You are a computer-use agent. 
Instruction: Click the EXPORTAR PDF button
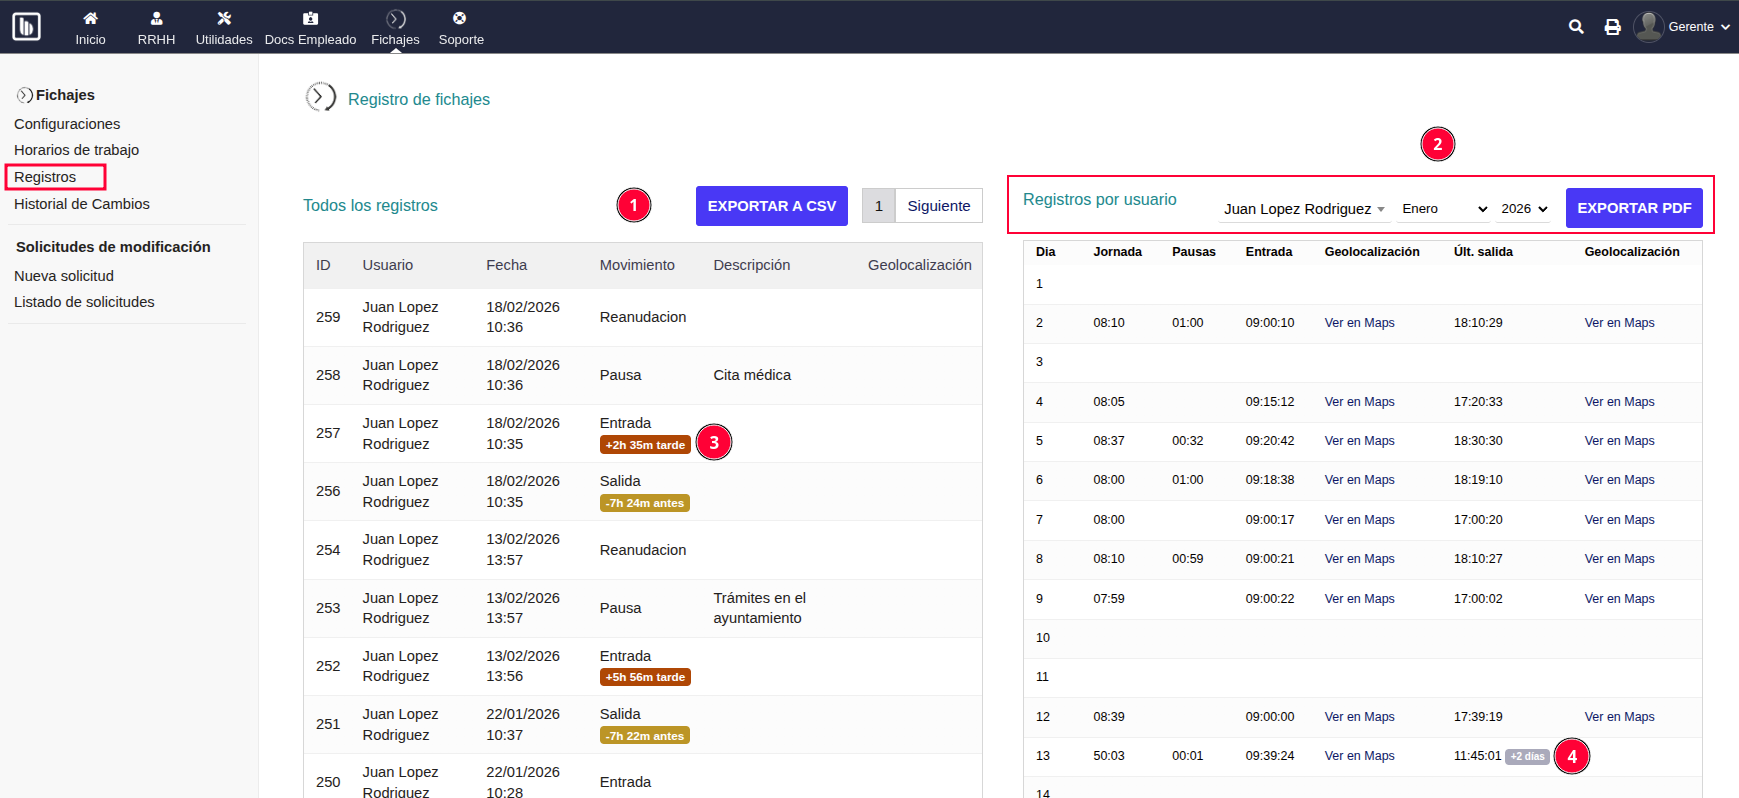pyautogui.click(x=1633, y=208)
